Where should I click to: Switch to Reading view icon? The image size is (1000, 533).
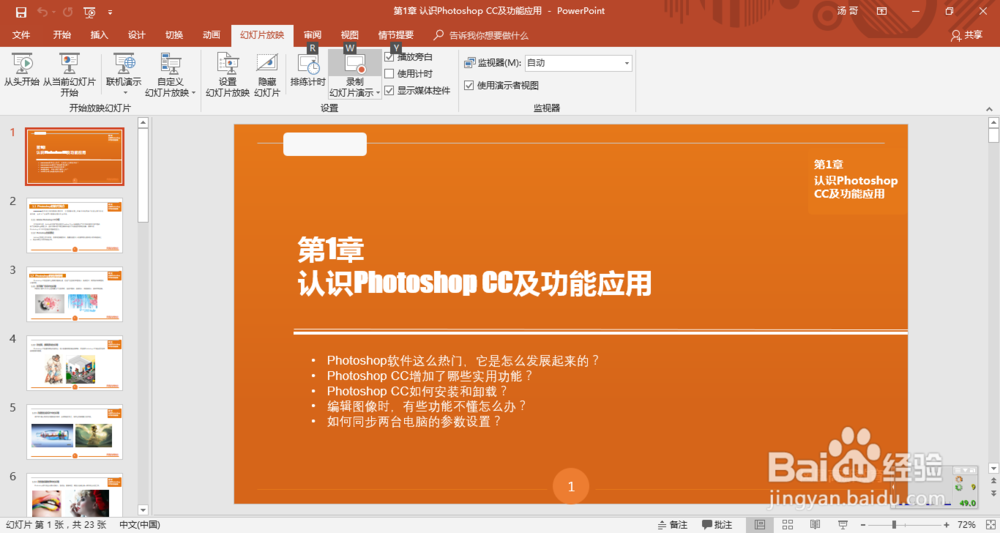(x=815, y=525)
